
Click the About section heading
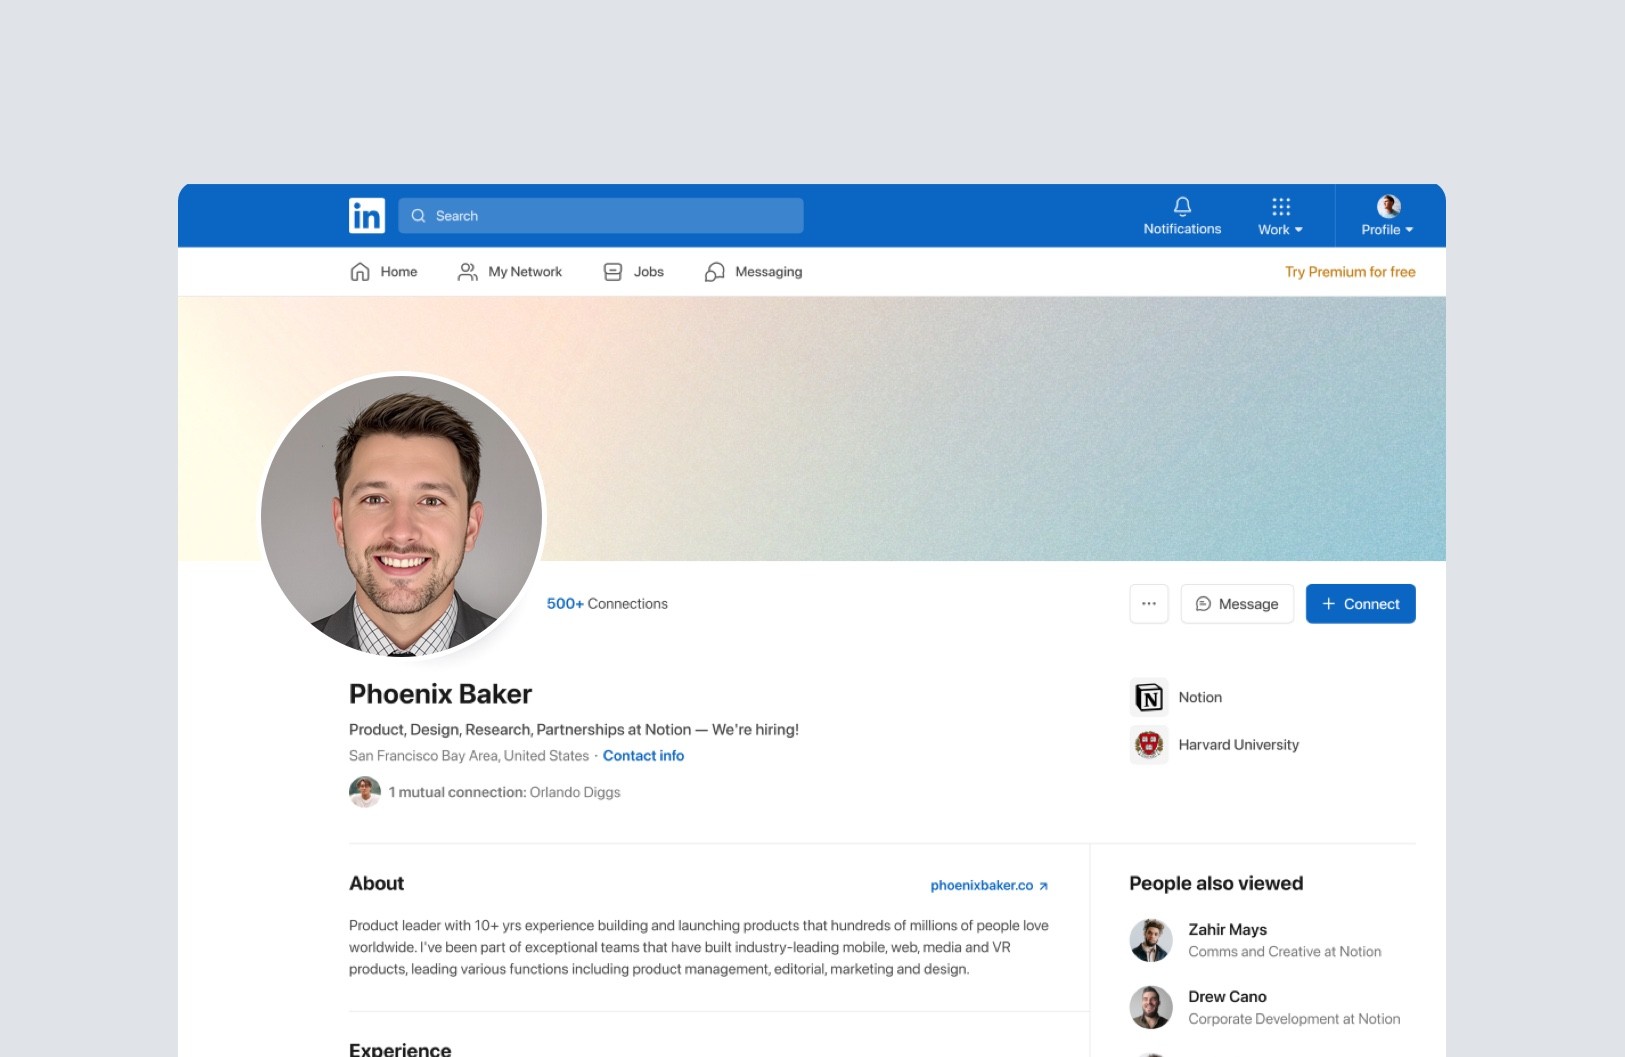point(376,883)
